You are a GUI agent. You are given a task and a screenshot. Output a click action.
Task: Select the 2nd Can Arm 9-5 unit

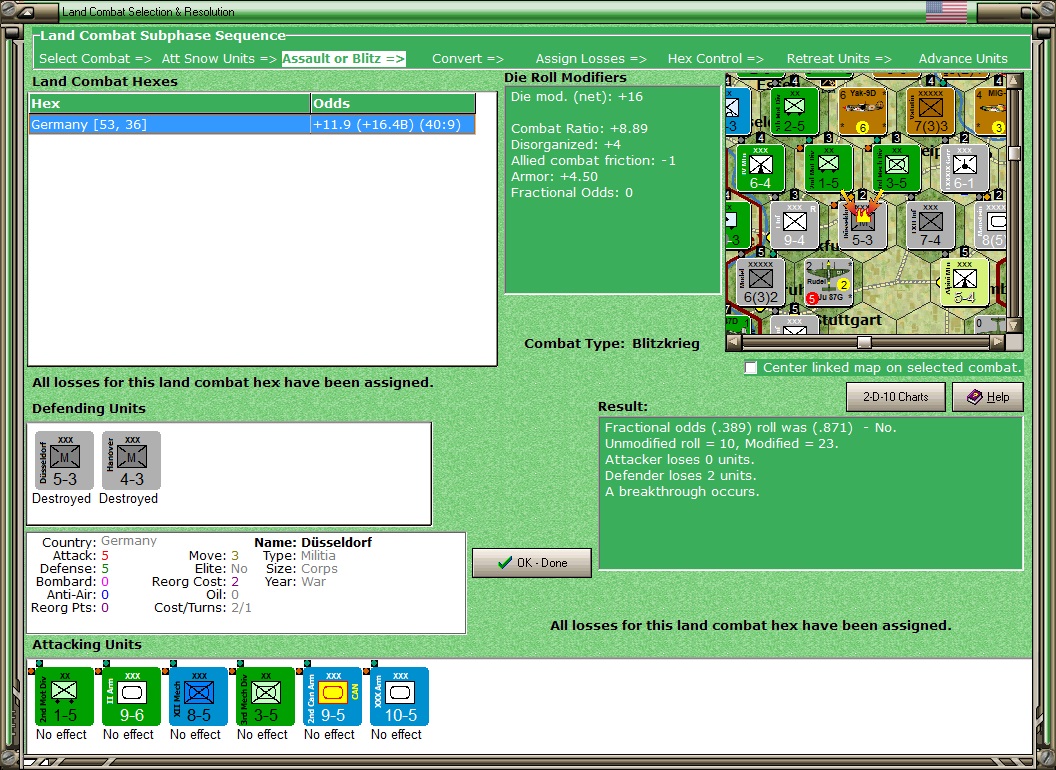click(x=332, y=697)
